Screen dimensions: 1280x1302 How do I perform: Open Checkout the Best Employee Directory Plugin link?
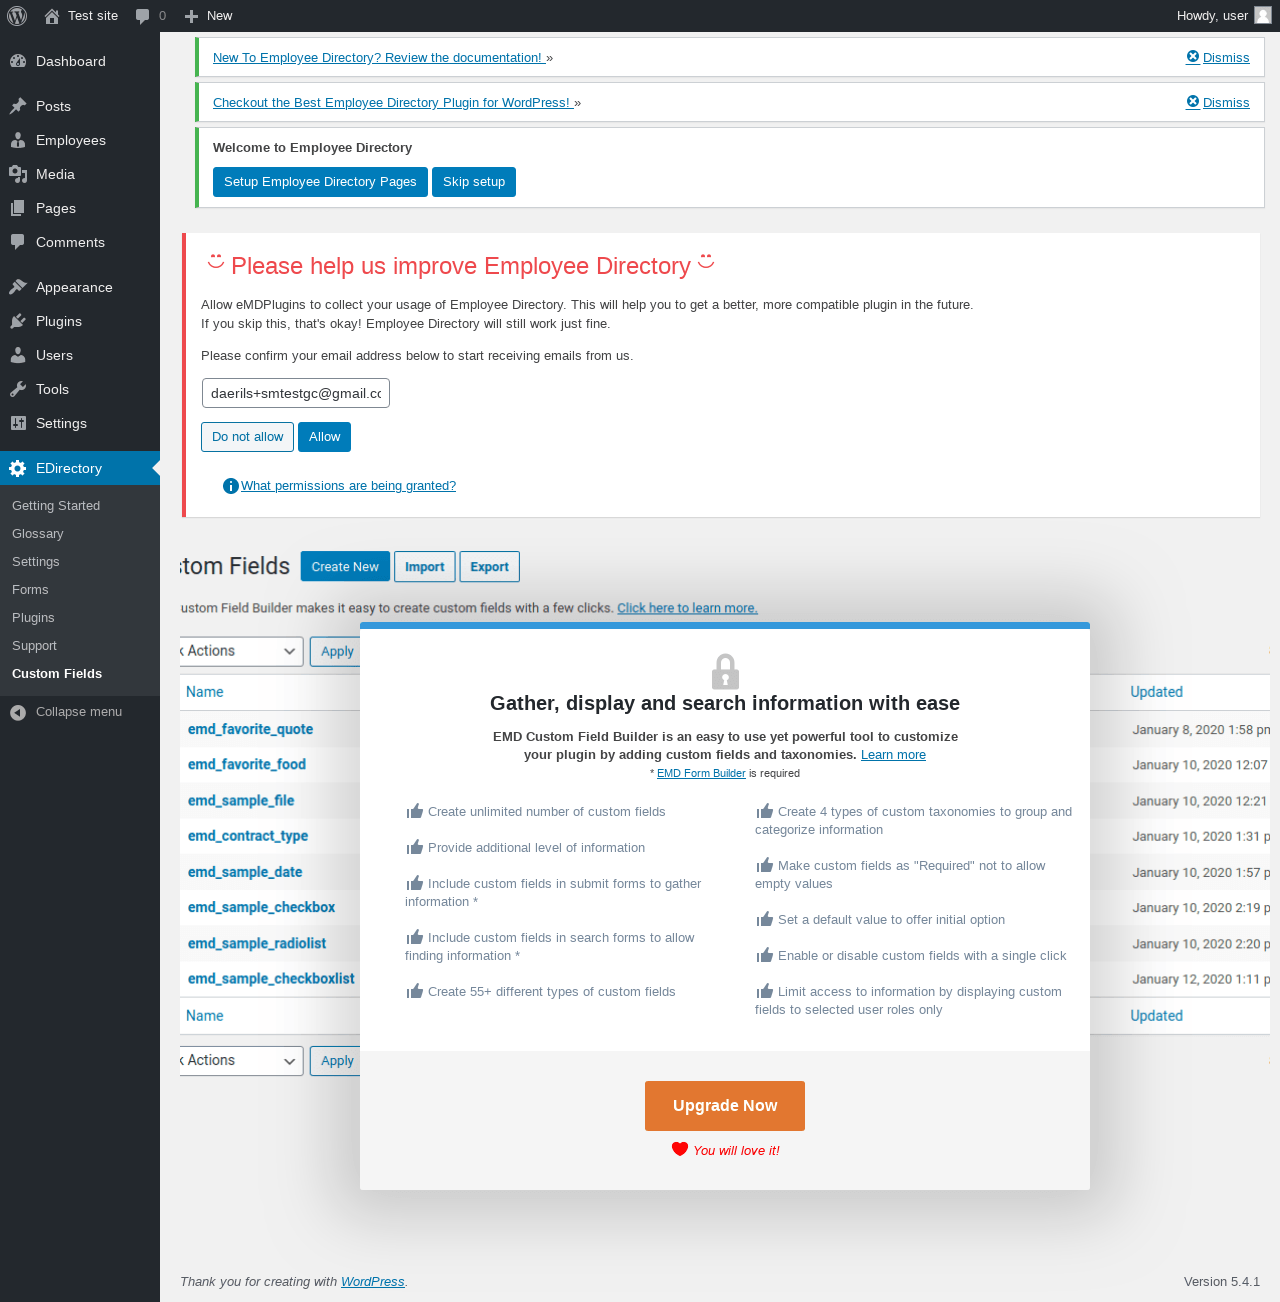[392, 103]
